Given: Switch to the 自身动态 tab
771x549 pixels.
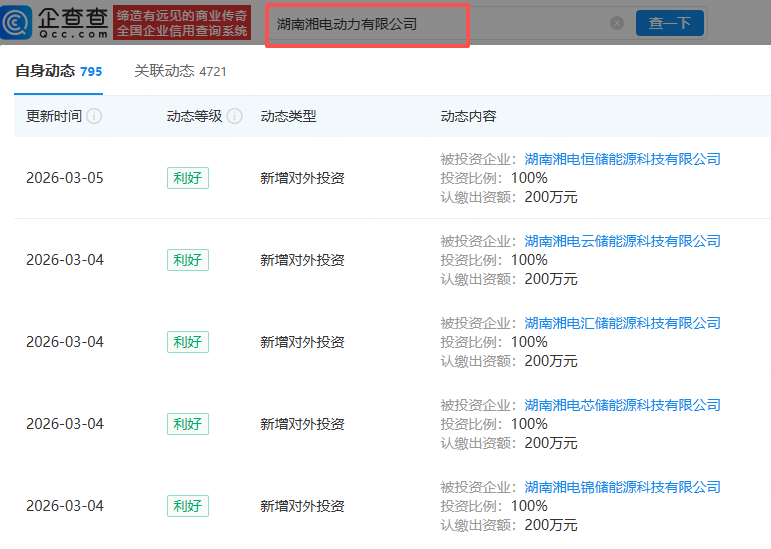Looking at the screenshot, I should [x=58, y=72].
